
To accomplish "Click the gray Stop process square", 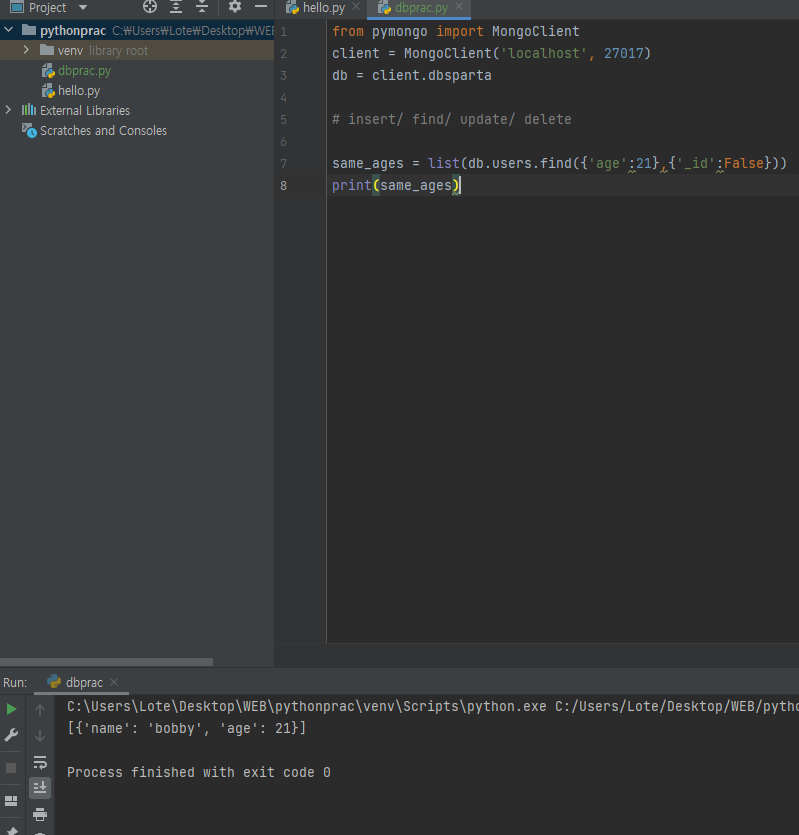I will [x=11, y=768].
